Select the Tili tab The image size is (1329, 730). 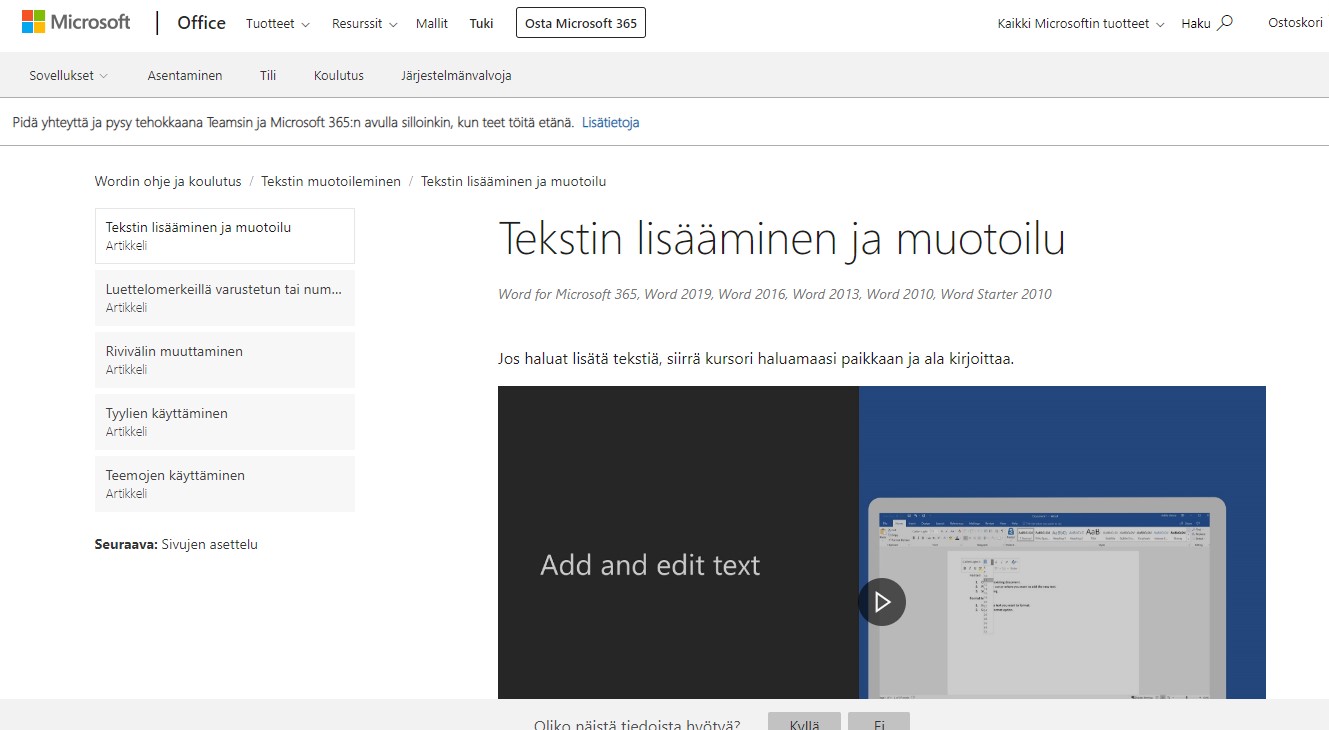click(x=268, y=75)
